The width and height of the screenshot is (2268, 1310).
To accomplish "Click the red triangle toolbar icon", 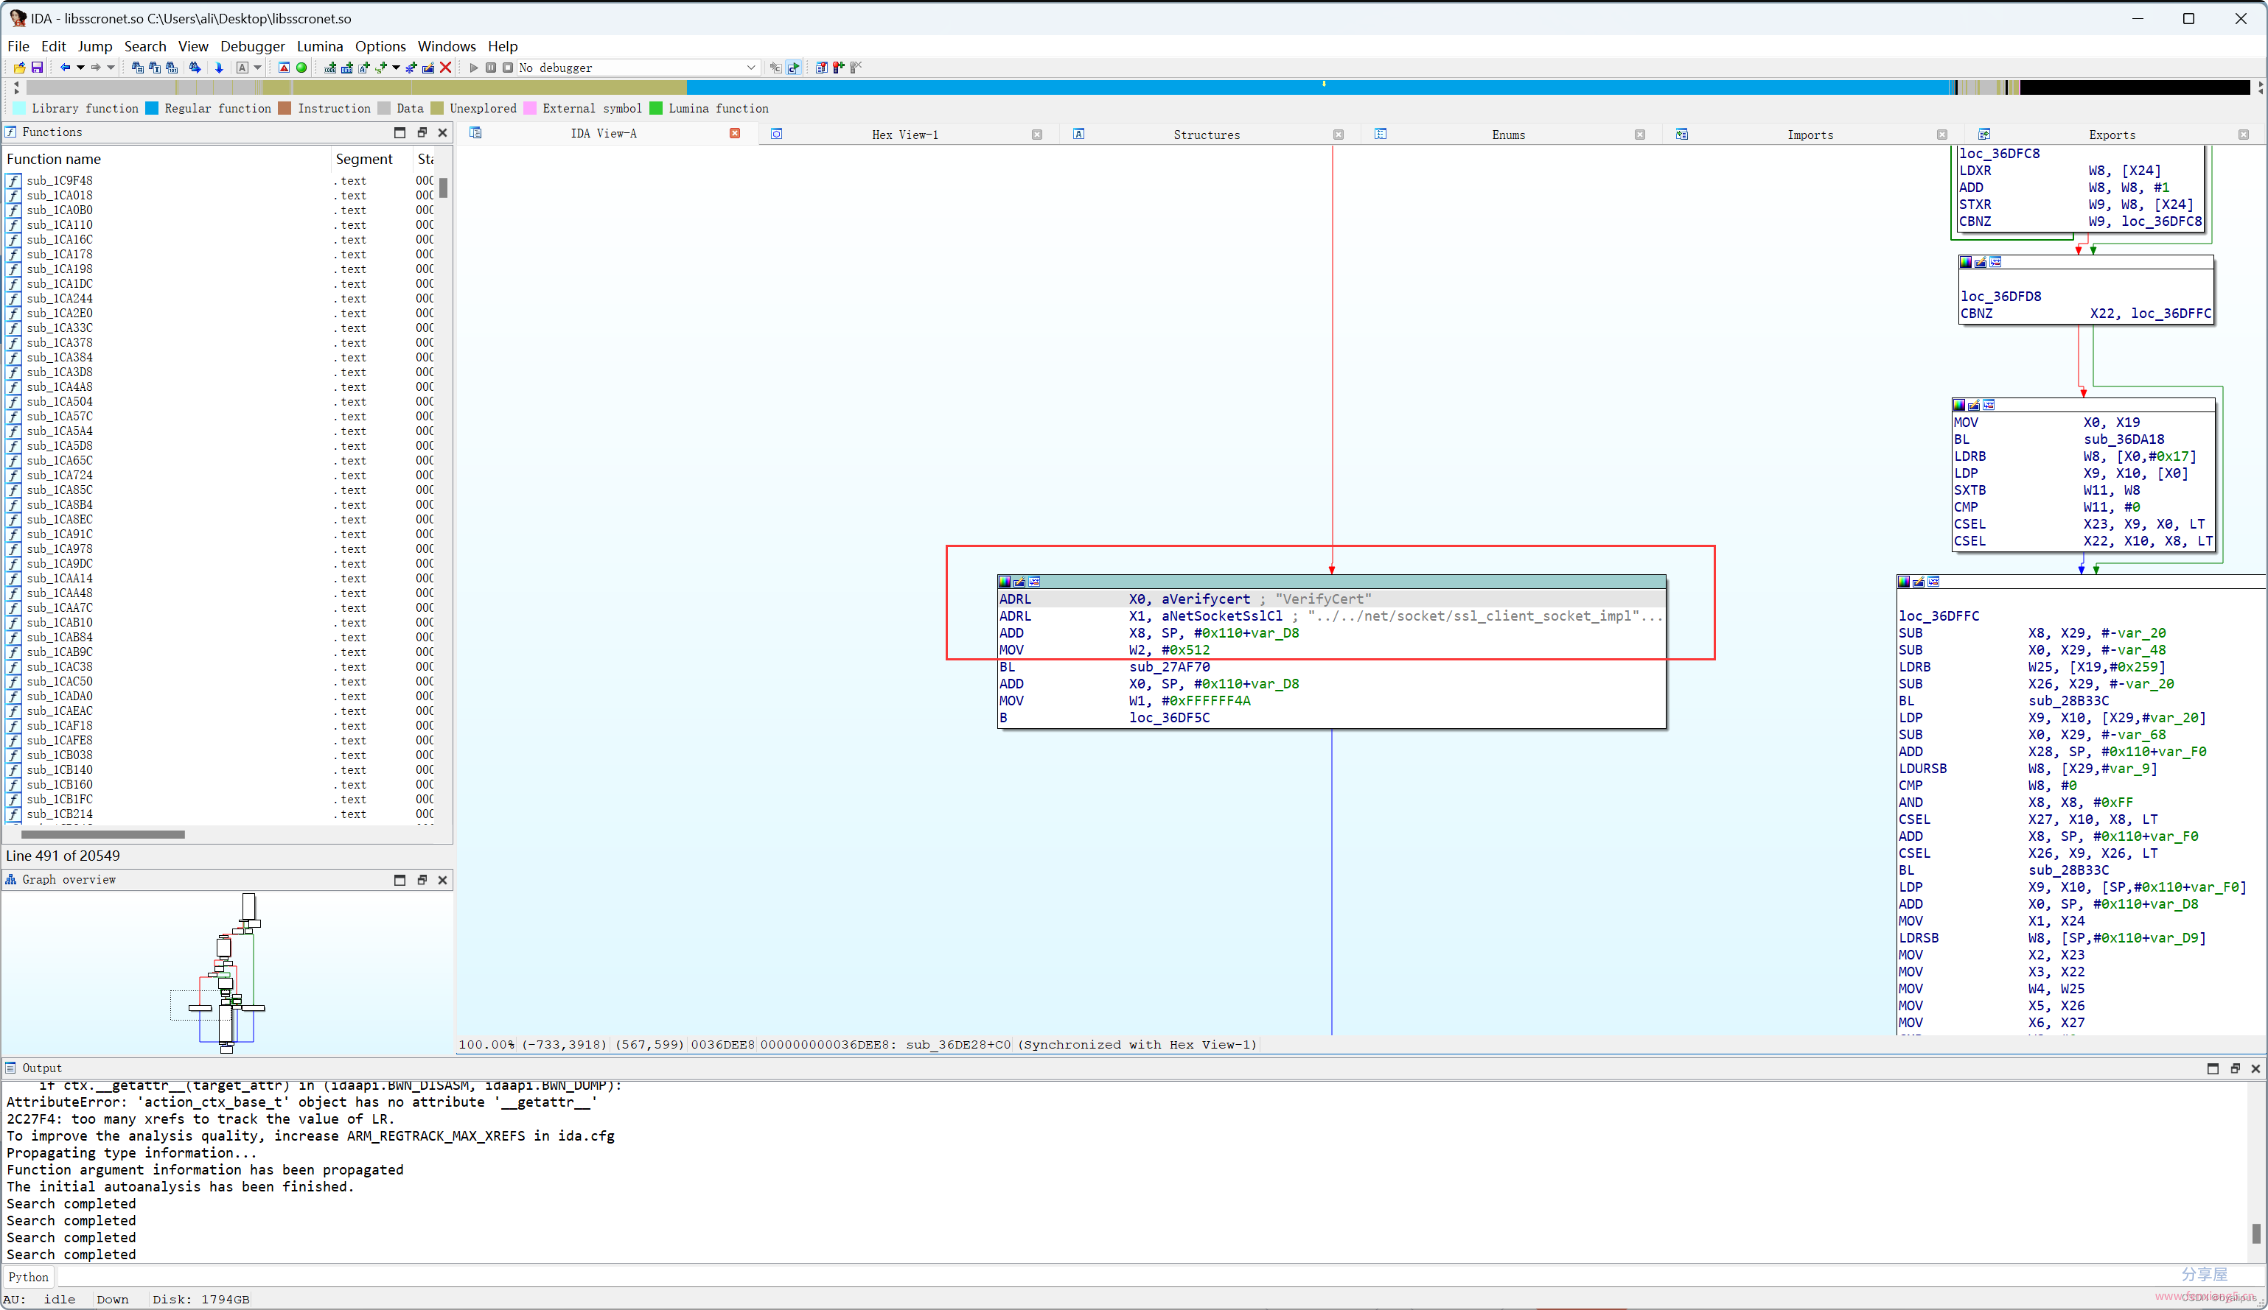I will [x=284, y=67].
